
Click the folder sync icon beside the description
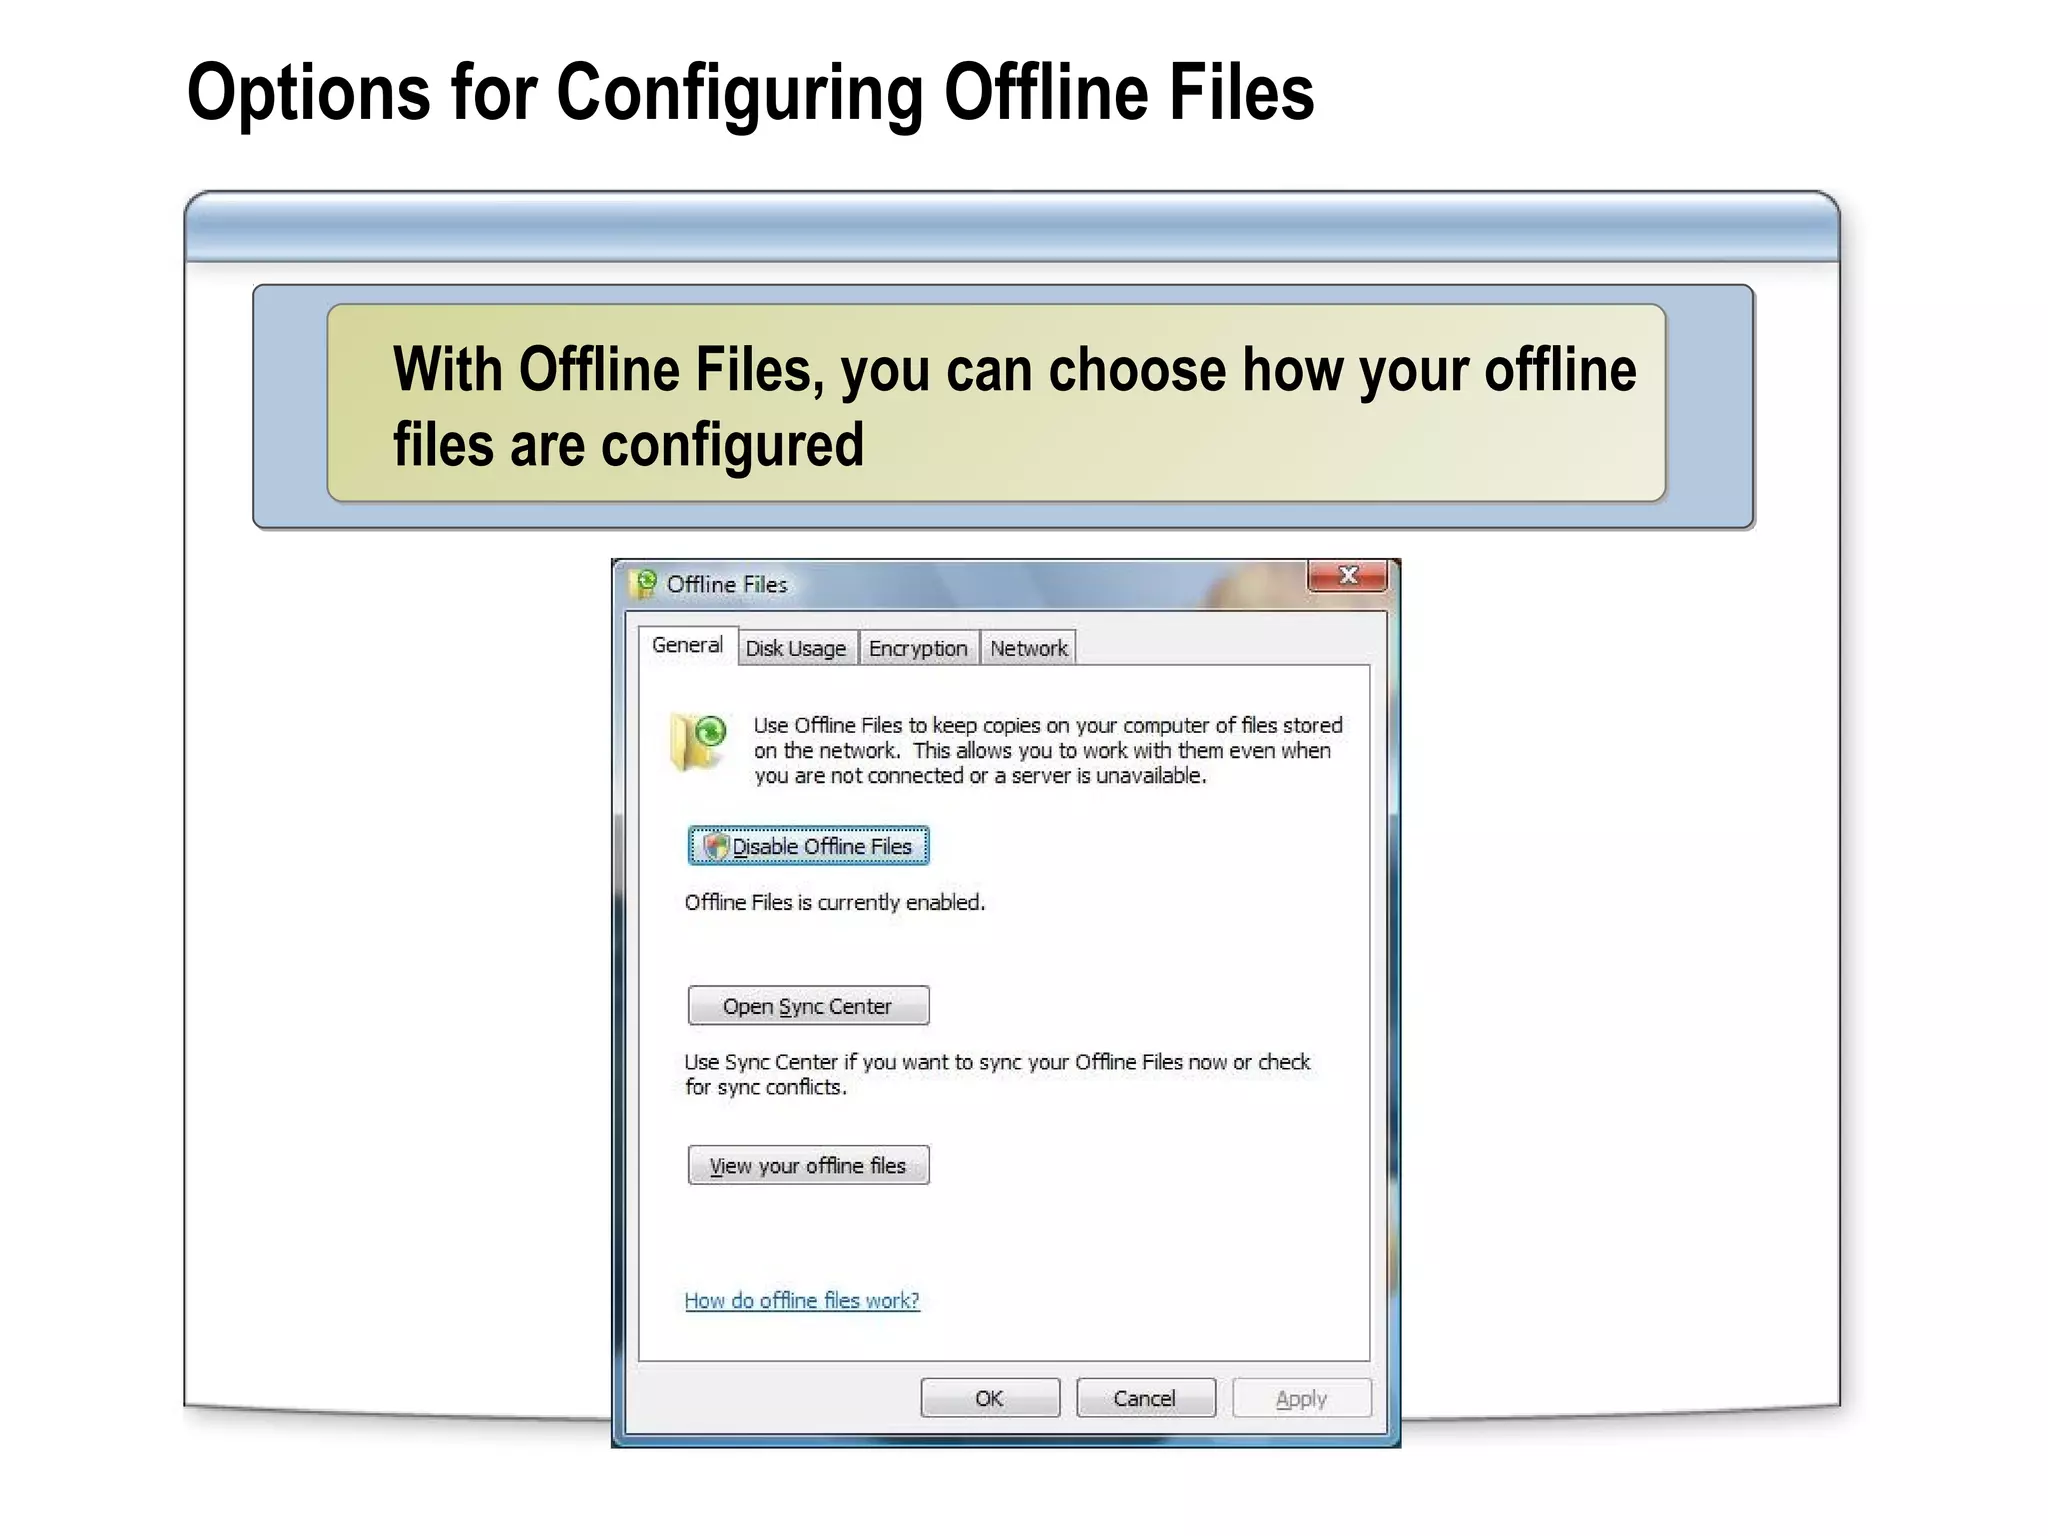[698, 742]
